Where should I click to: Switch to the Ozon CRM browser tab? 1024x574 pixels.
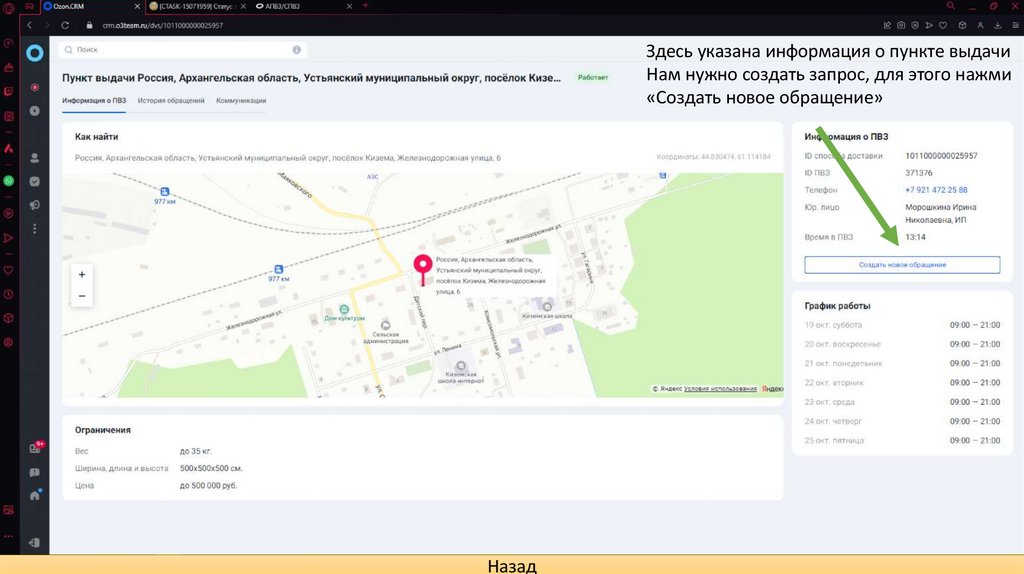coord(91,6)
